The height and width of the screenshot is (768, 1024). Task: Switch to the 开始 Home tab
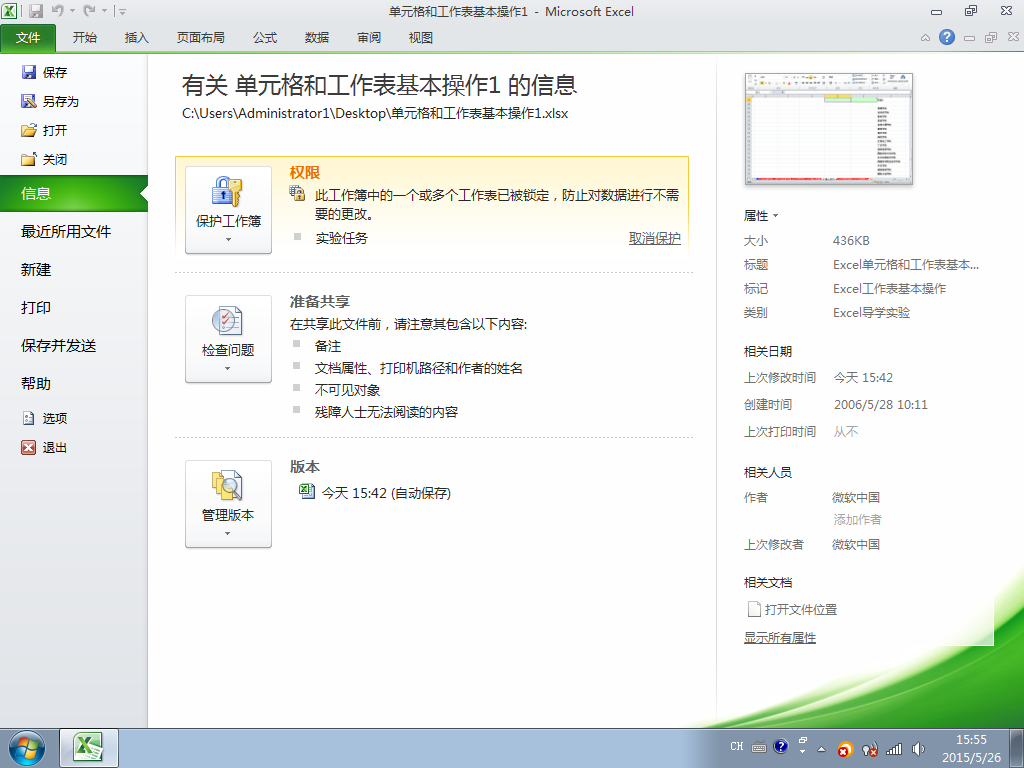pyautogui.click(x=85, y=38)
